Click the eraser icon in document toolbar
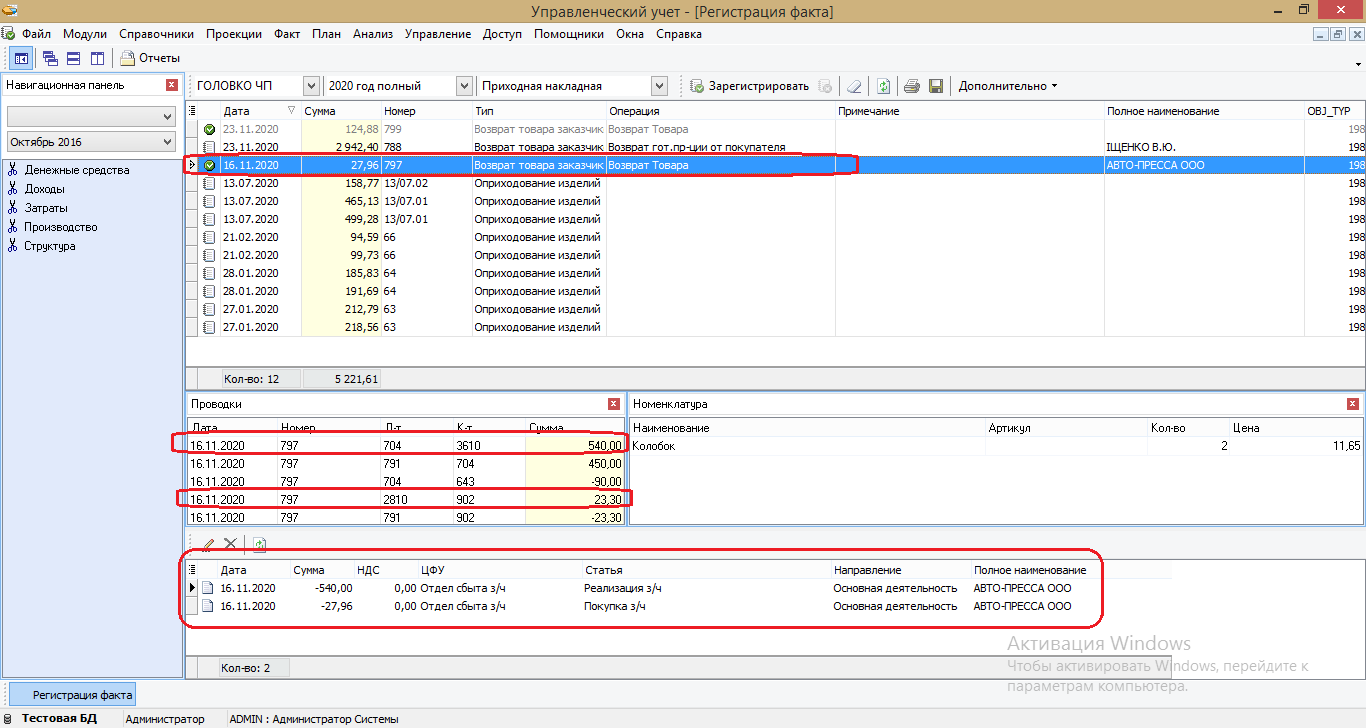 (x=853, y=86)
